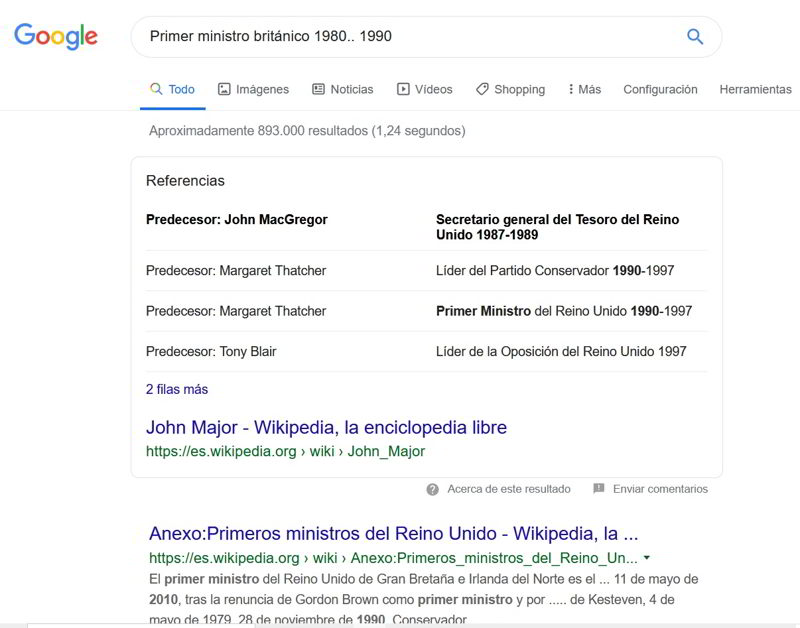Open the Configuración menu
This screenshot has width=800, height=628.
tap(660, 89)
